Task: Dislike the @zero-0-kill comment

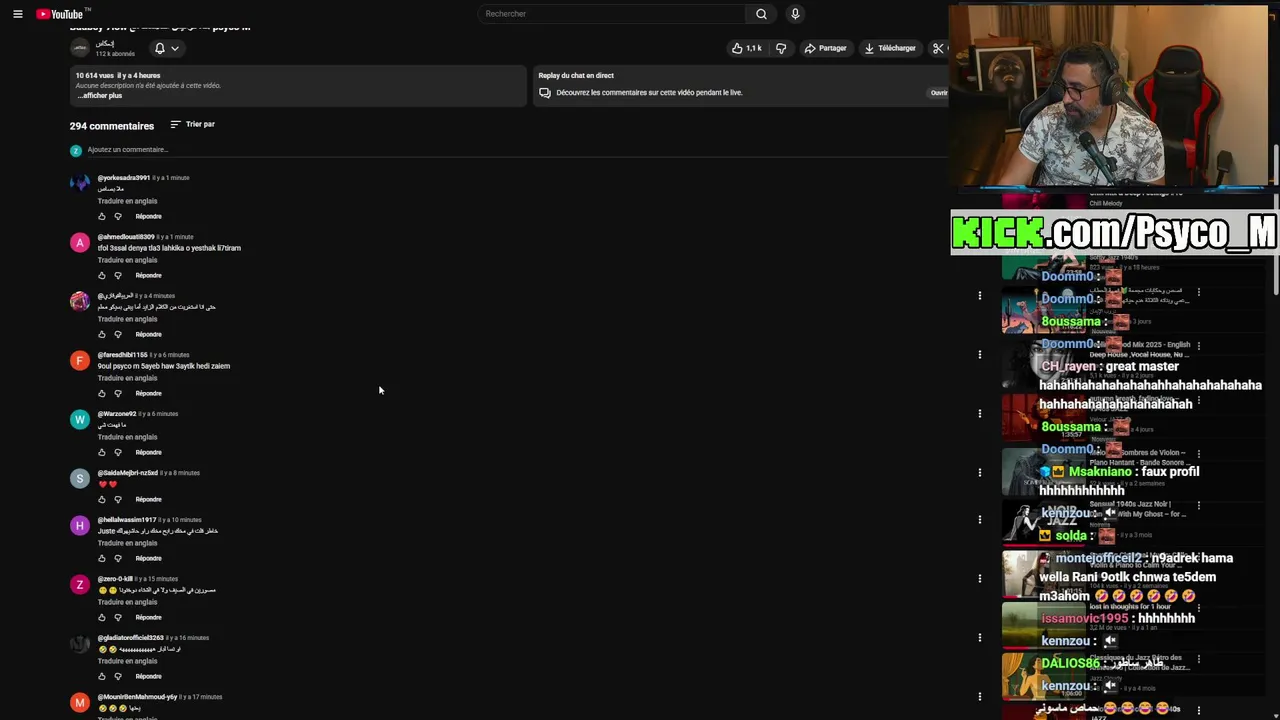Action: click(x=118, y=617)
